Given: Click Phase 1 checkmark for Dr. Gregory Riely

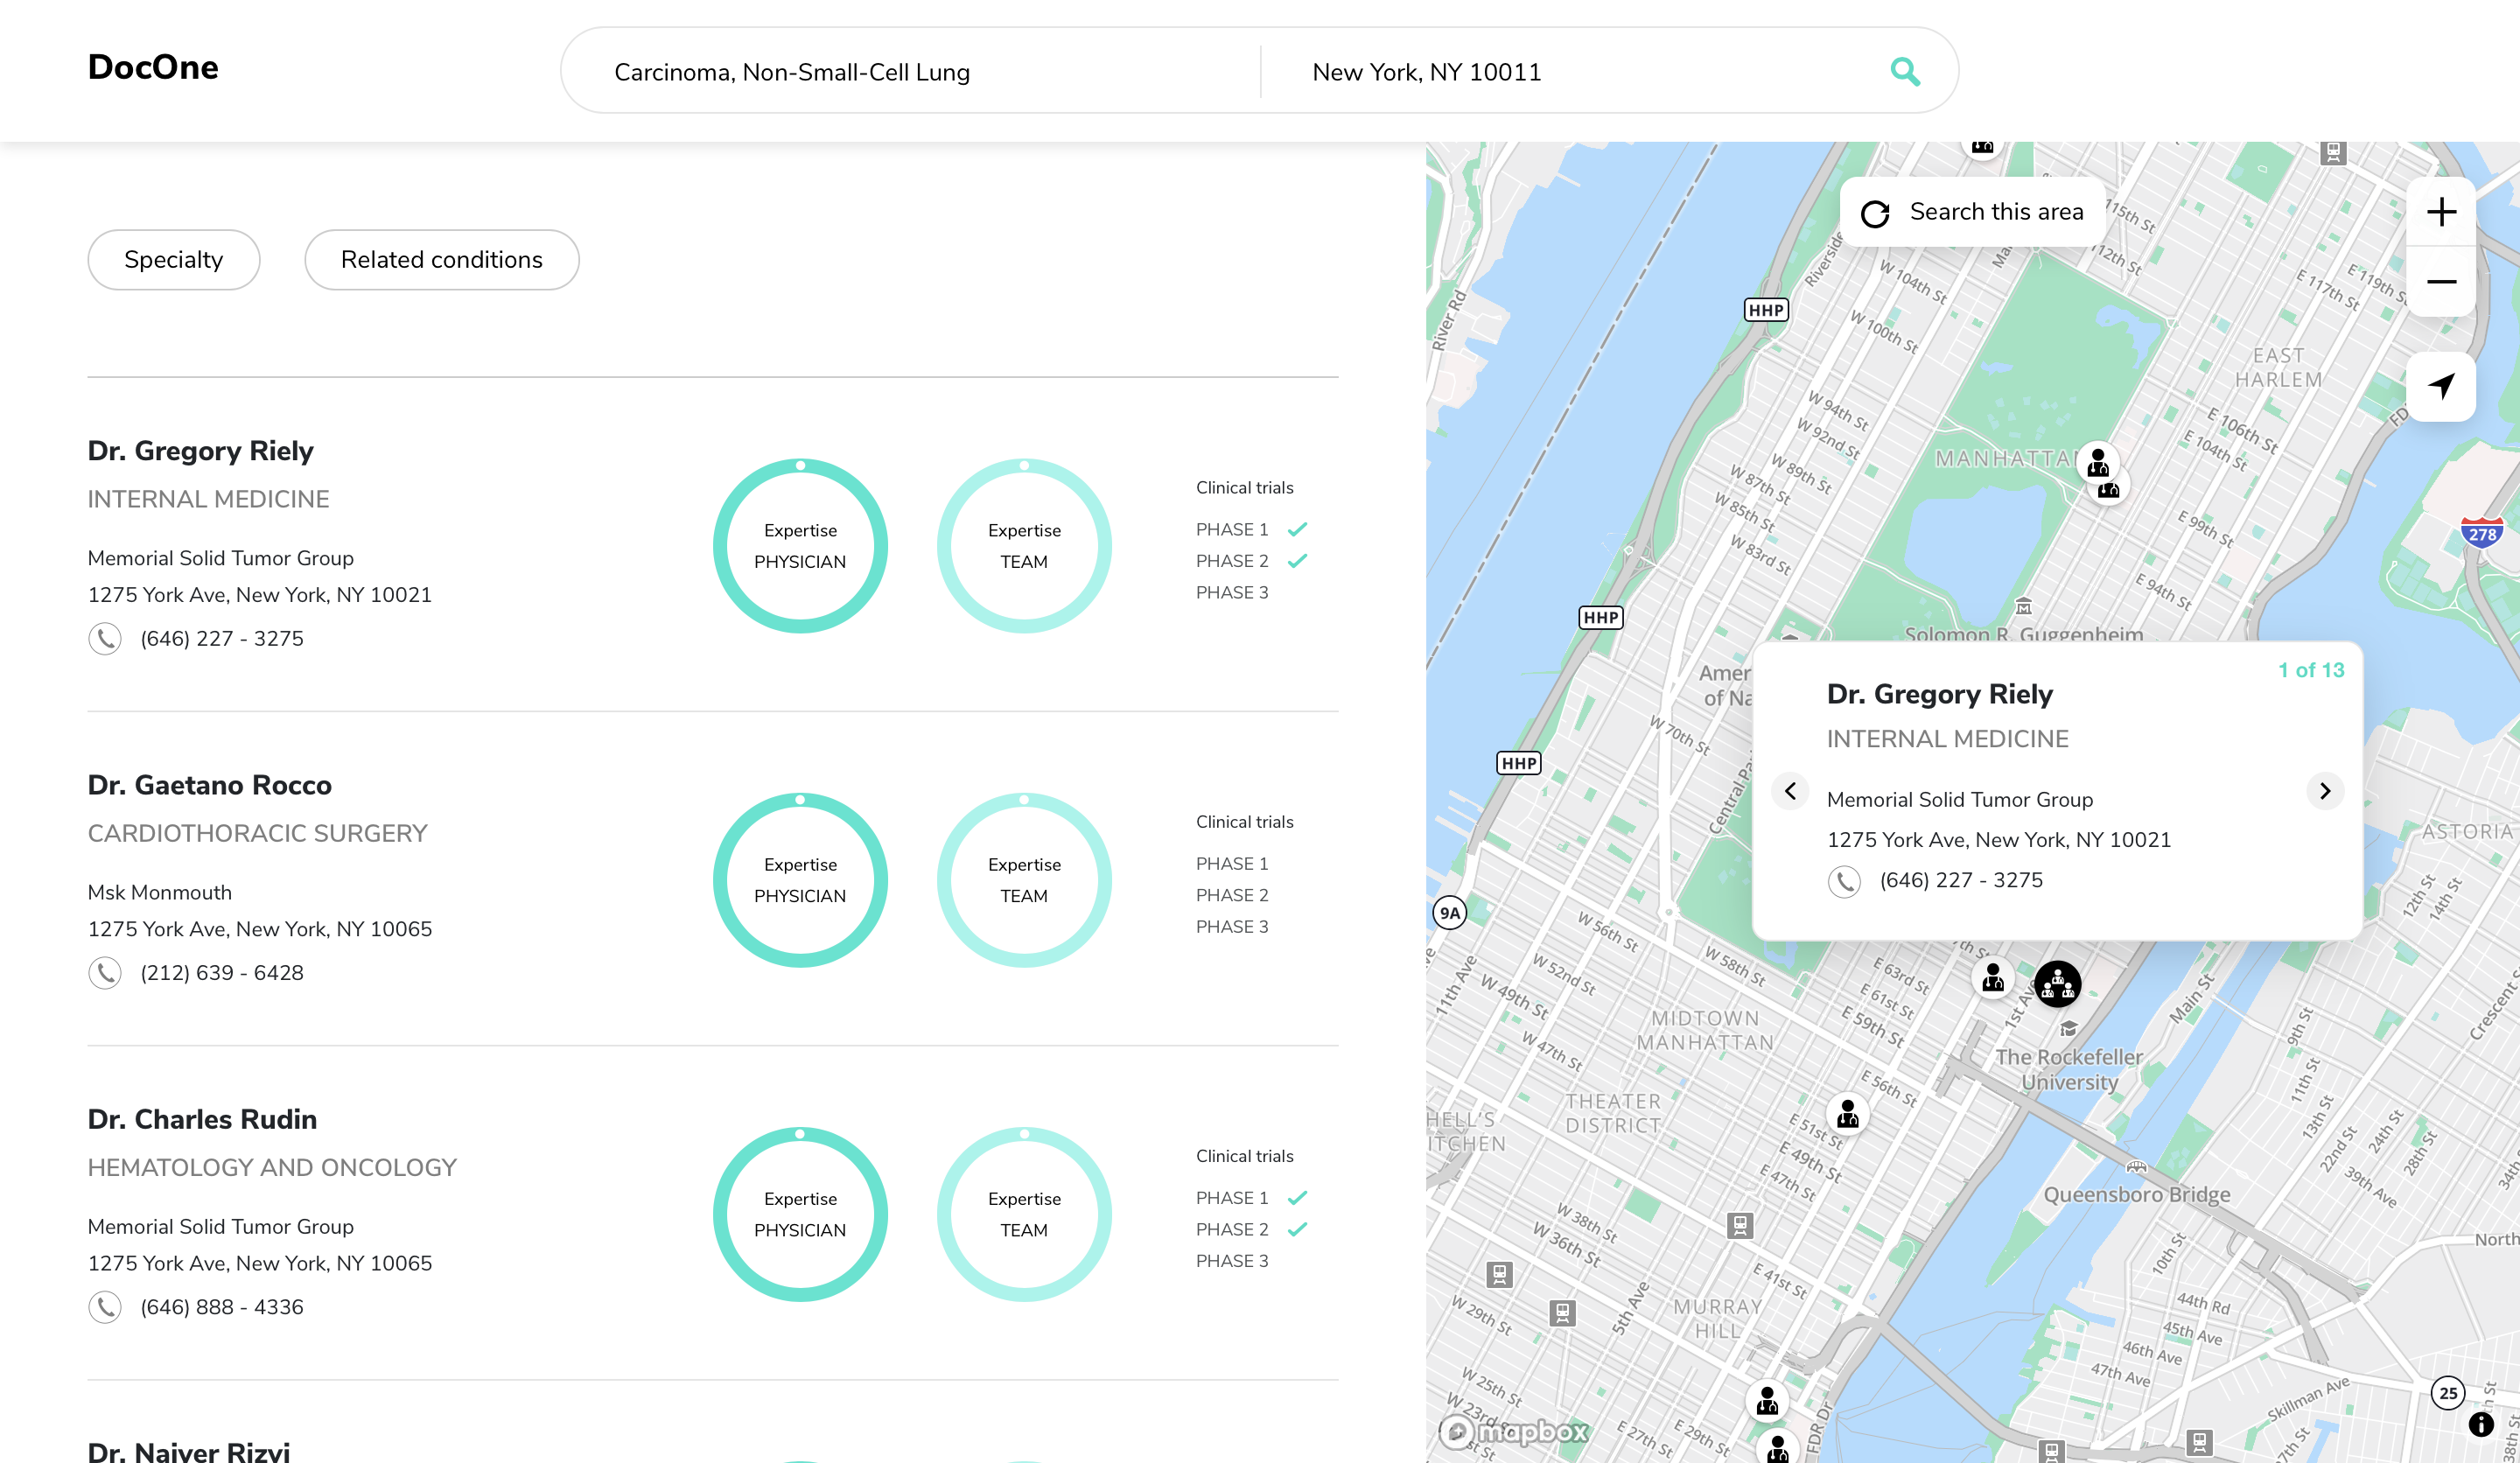Looking at the screenshot, I should [1297, 529].
